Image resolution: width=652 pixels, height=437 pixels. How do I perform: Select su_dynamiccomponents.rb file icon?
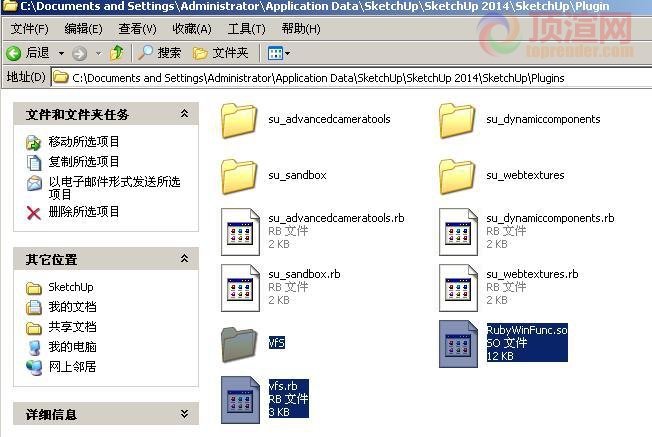458,232
